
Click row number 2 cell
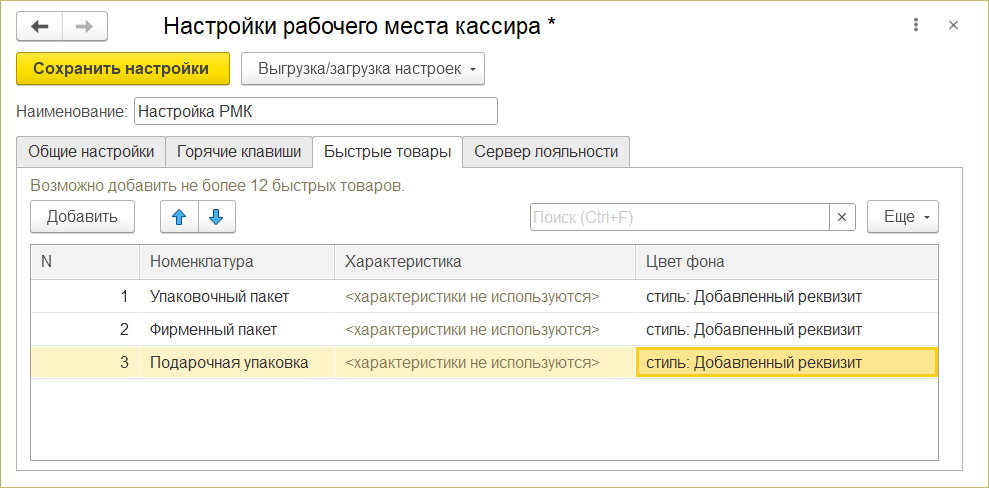point(85,330)
